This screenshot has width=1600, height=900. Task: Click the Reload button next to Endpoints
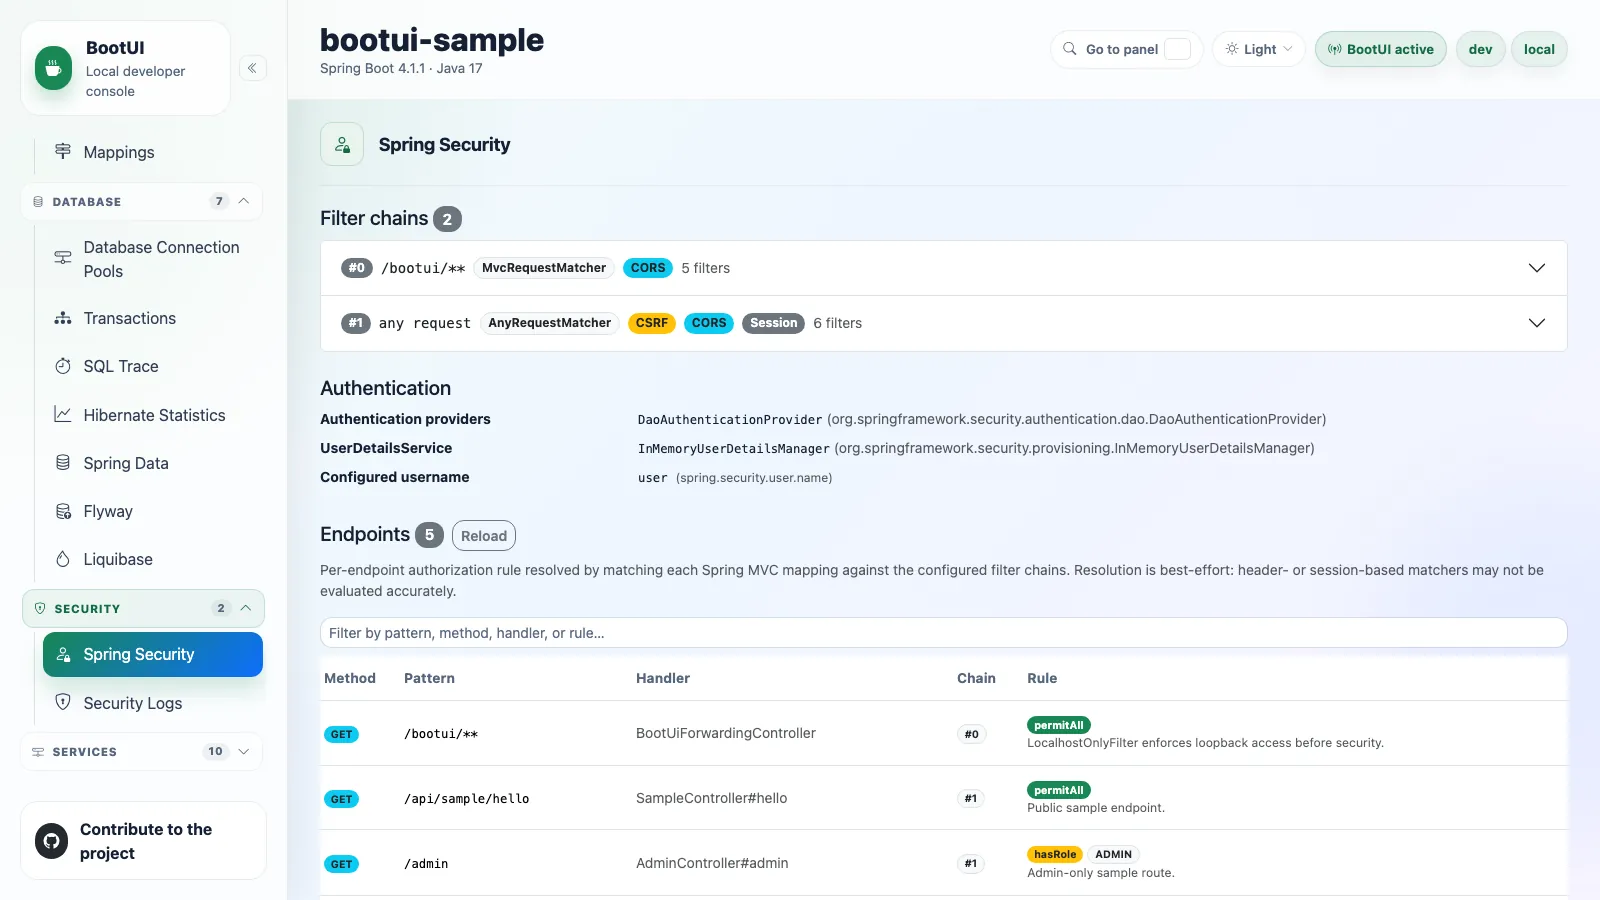pos(484,535)
